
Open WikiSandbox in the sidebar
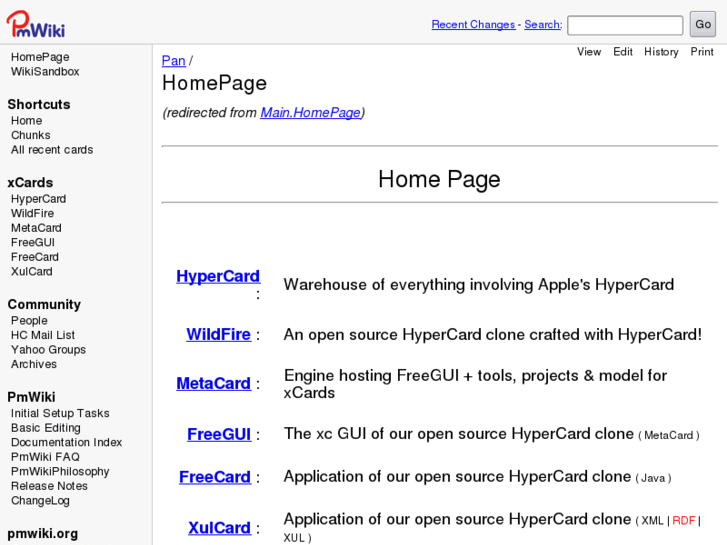click(45, 71)
